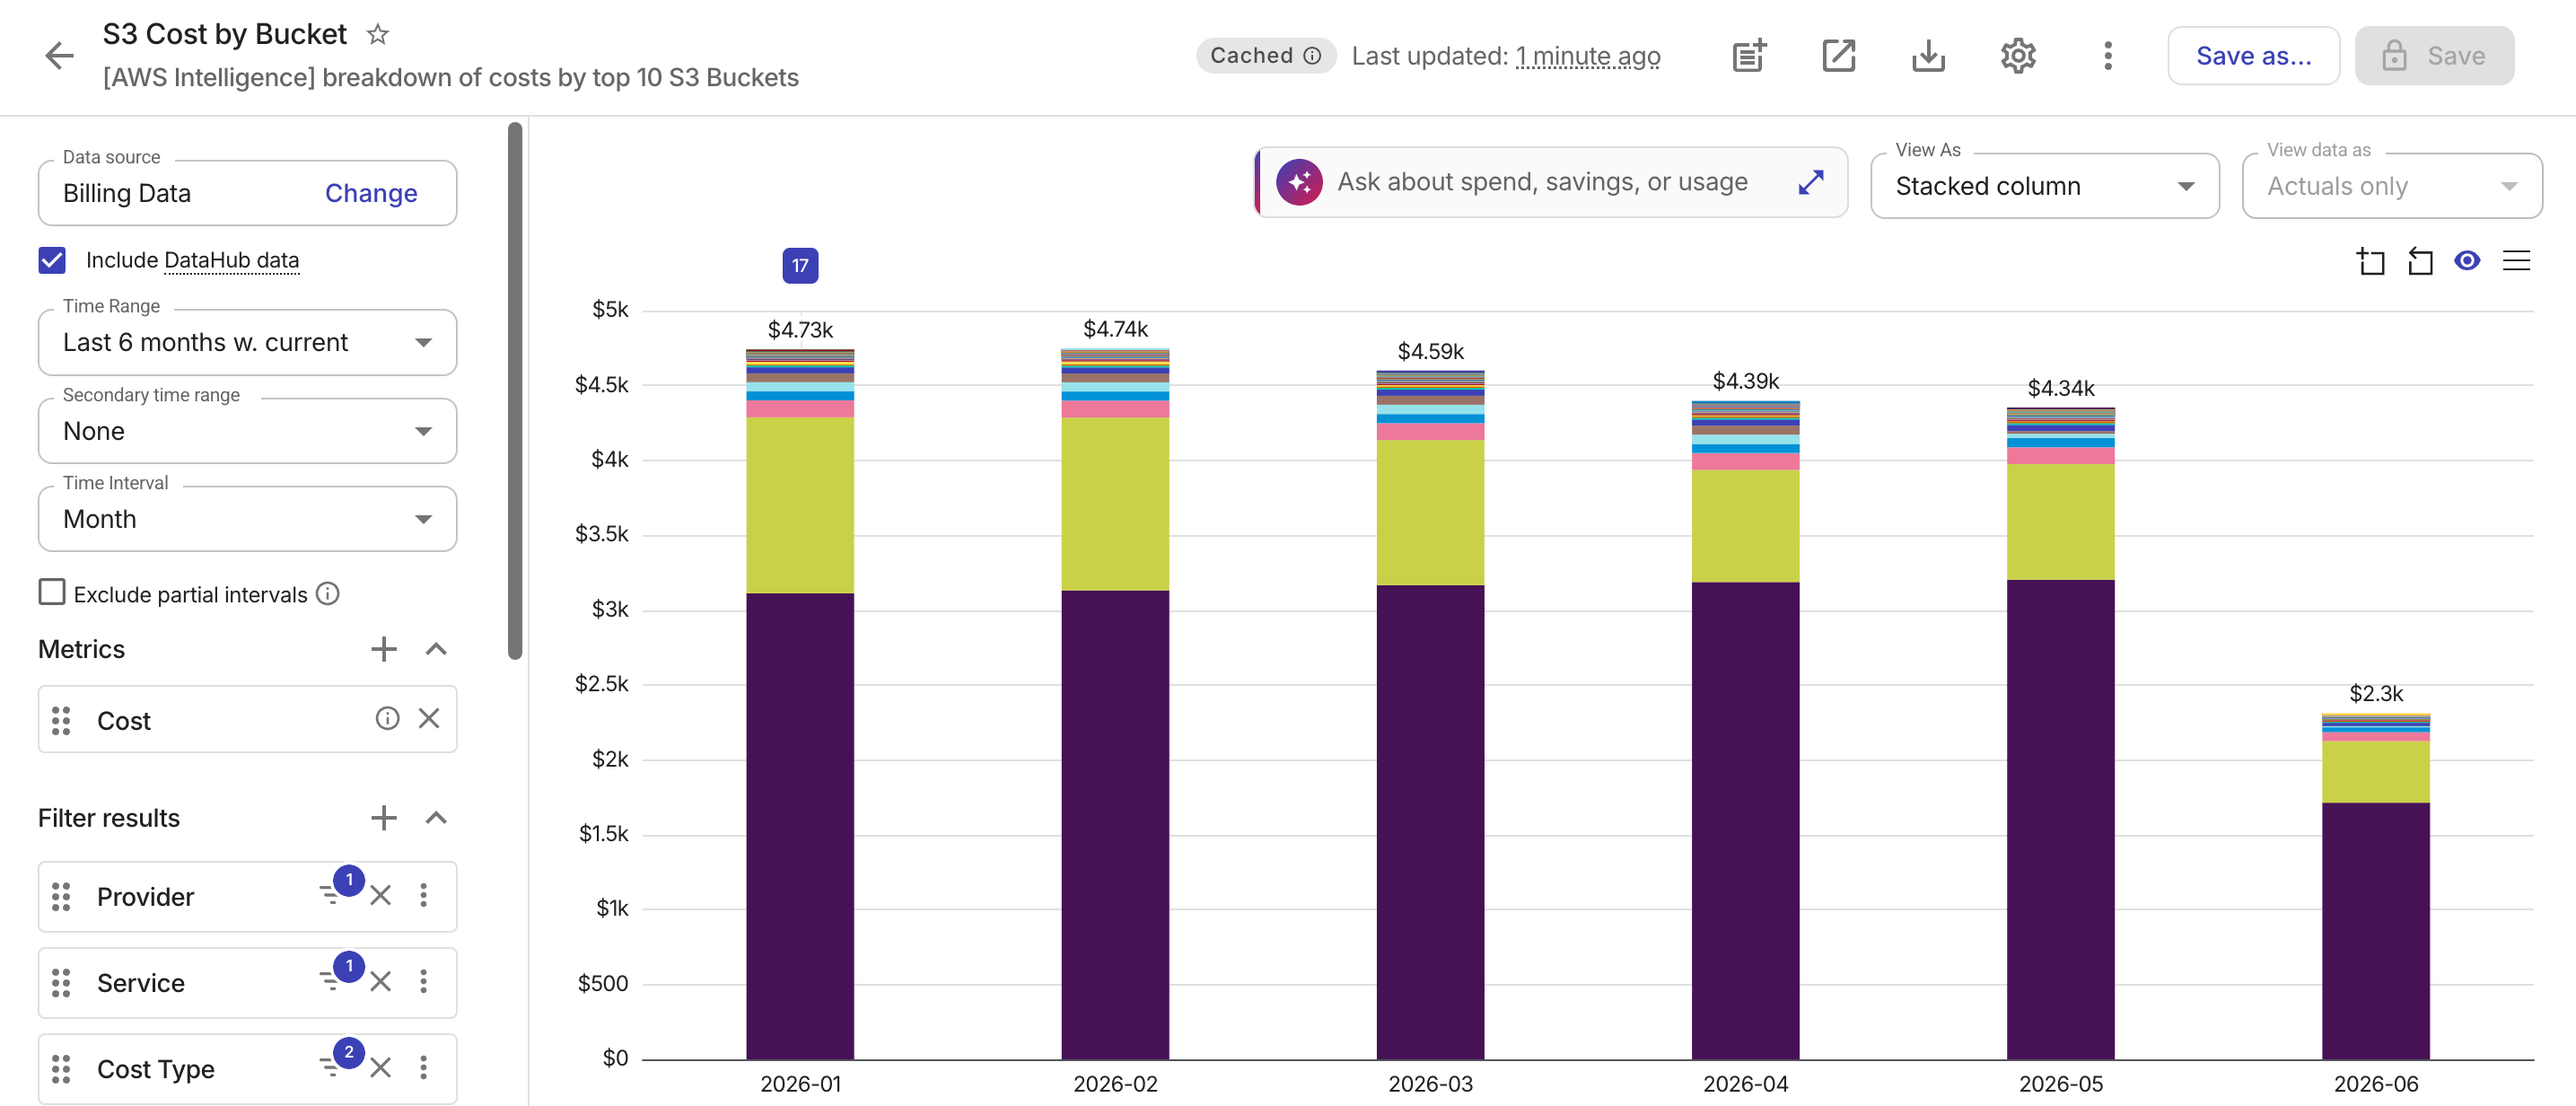Click the Cached info icon
This screenshot has height=1106, width=2576.
(1312, 55)
